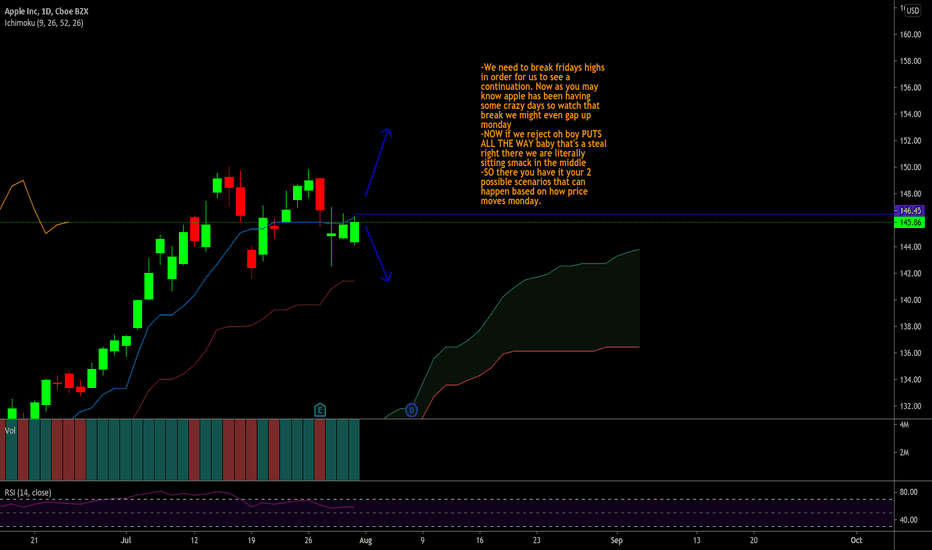Screen dimensions: 932x550
Task: Click 152.00 on the price axis
Action: (x=910, y=141)
